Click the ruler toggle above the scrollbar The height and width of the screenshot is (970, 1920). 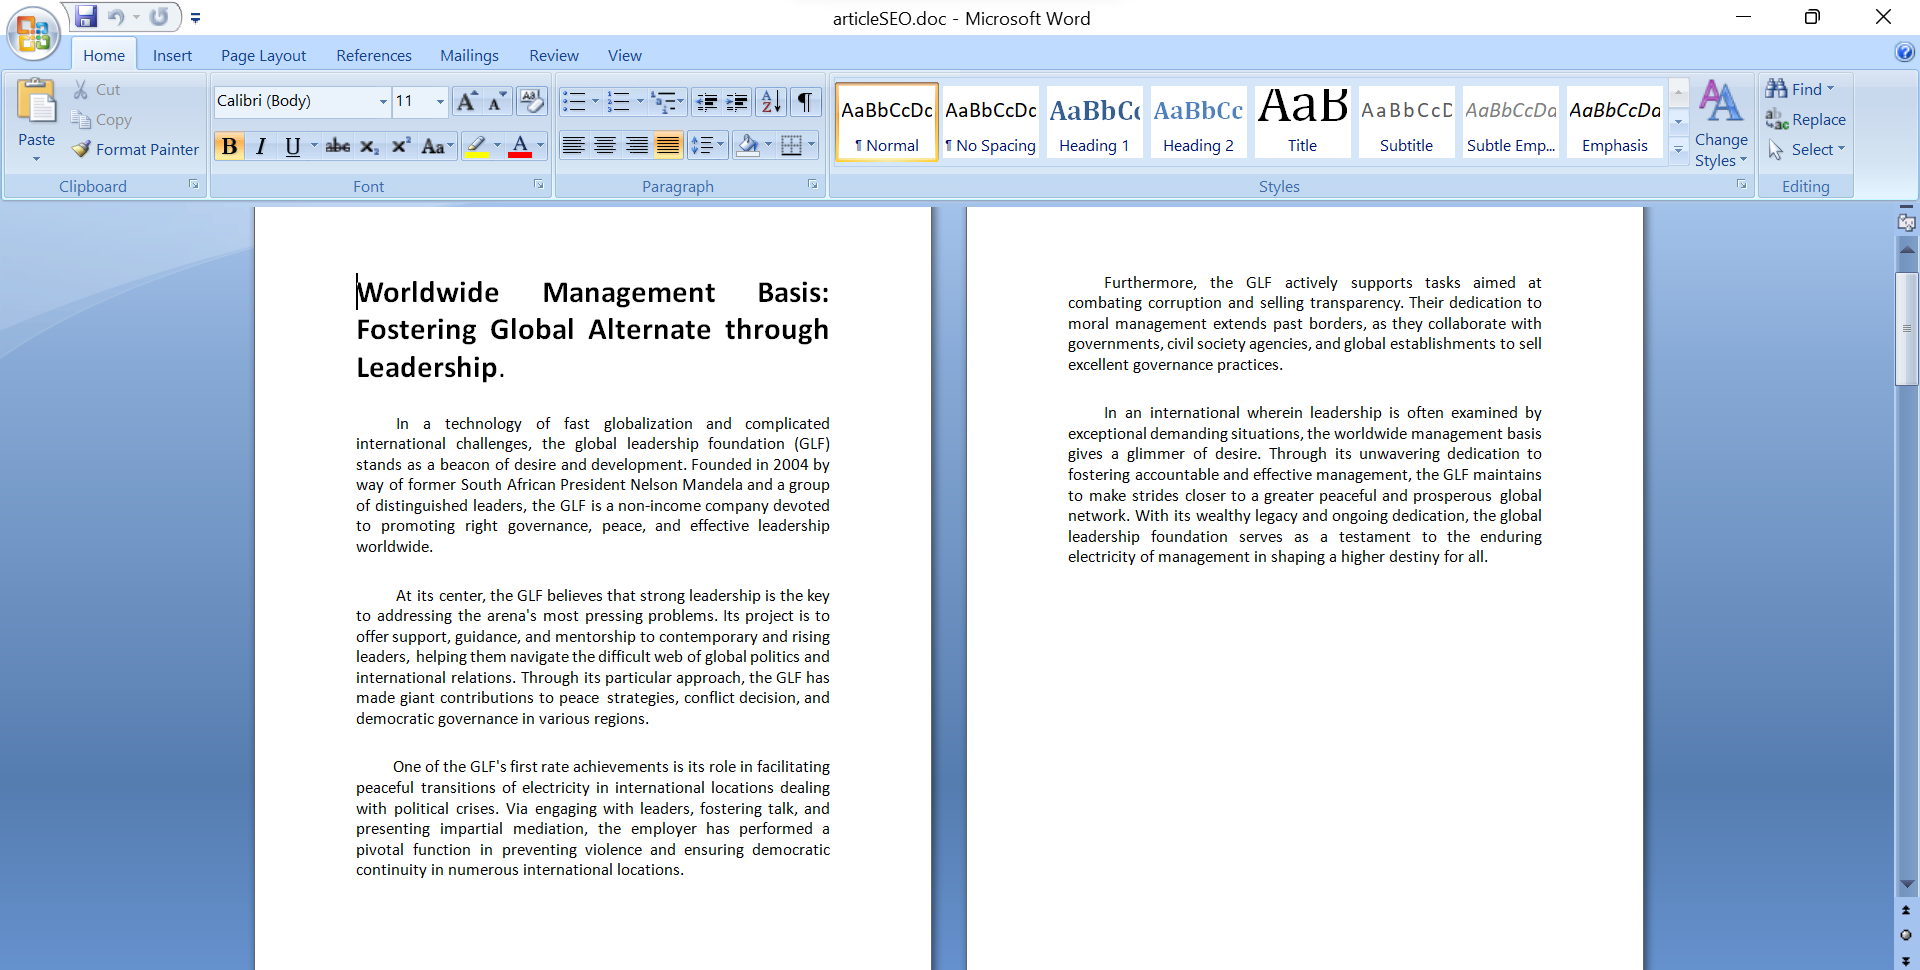click(1907, 222)
